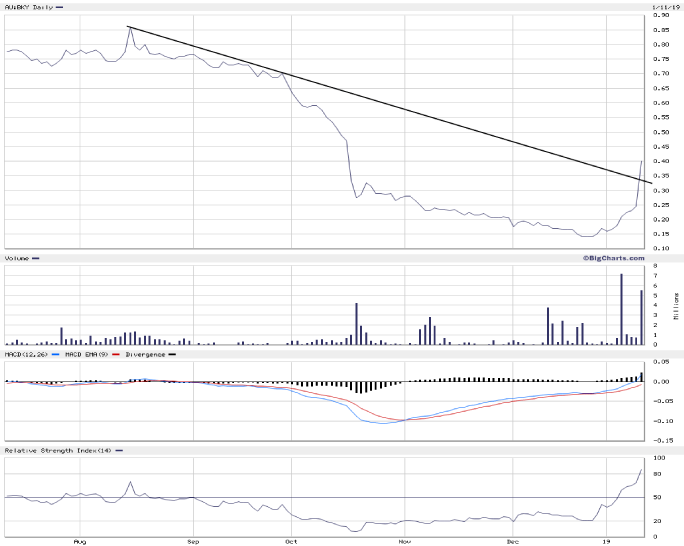
Task: Click the Nov label on the time axis
Action: coord(403,541)
